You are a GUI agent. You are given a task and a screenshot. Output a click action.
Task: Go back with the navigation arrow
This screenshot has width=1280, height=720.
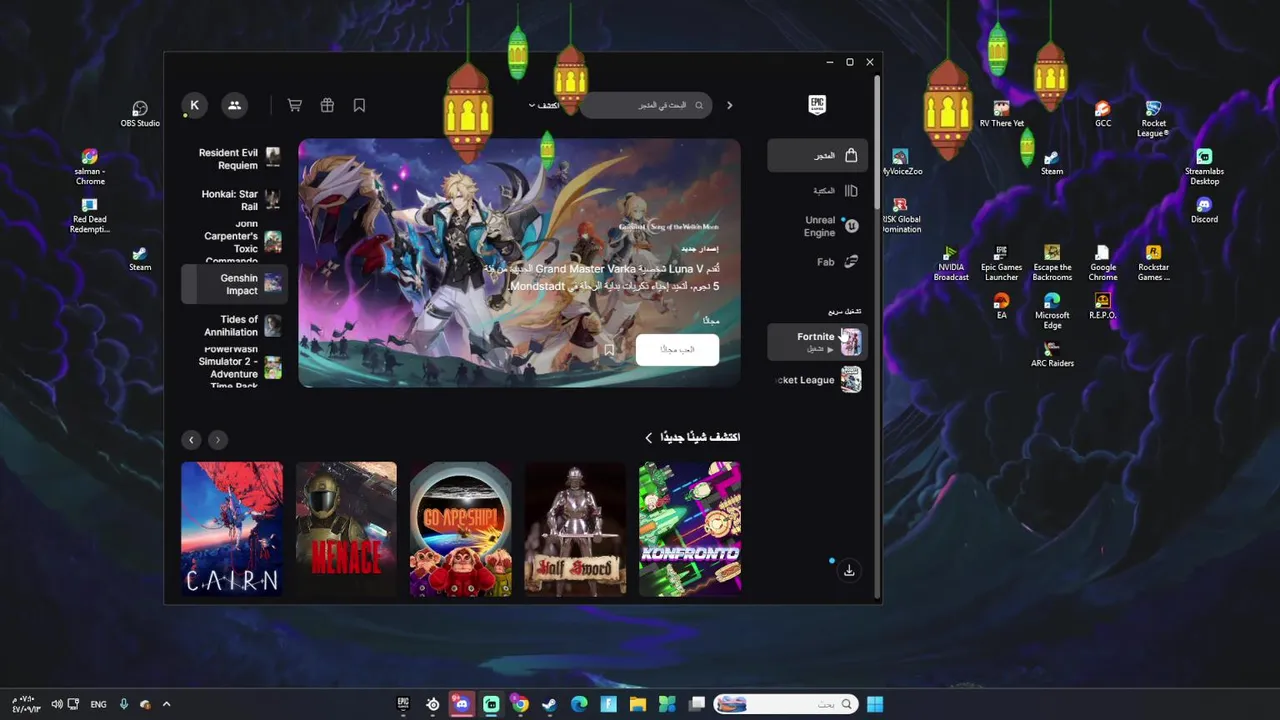point(730,105)
